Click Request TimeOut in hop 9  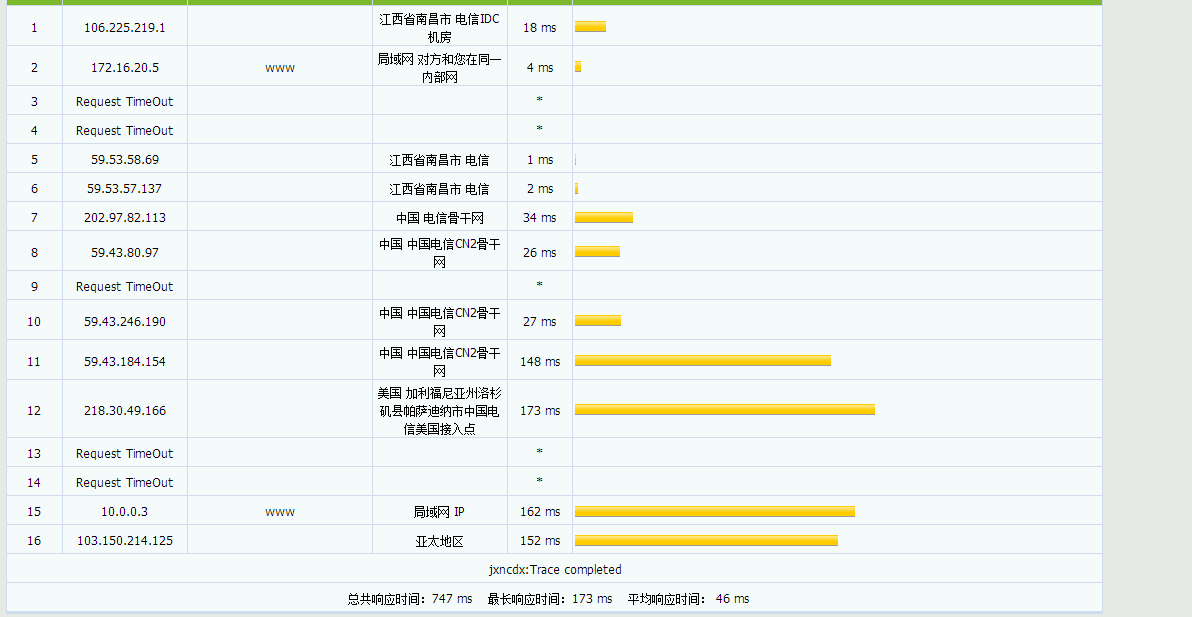tap(125, 286)
